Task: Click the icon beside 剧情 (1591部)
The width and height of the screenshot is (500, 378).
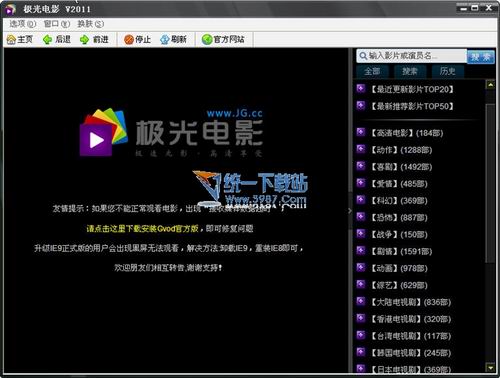Action: [361, 251]
